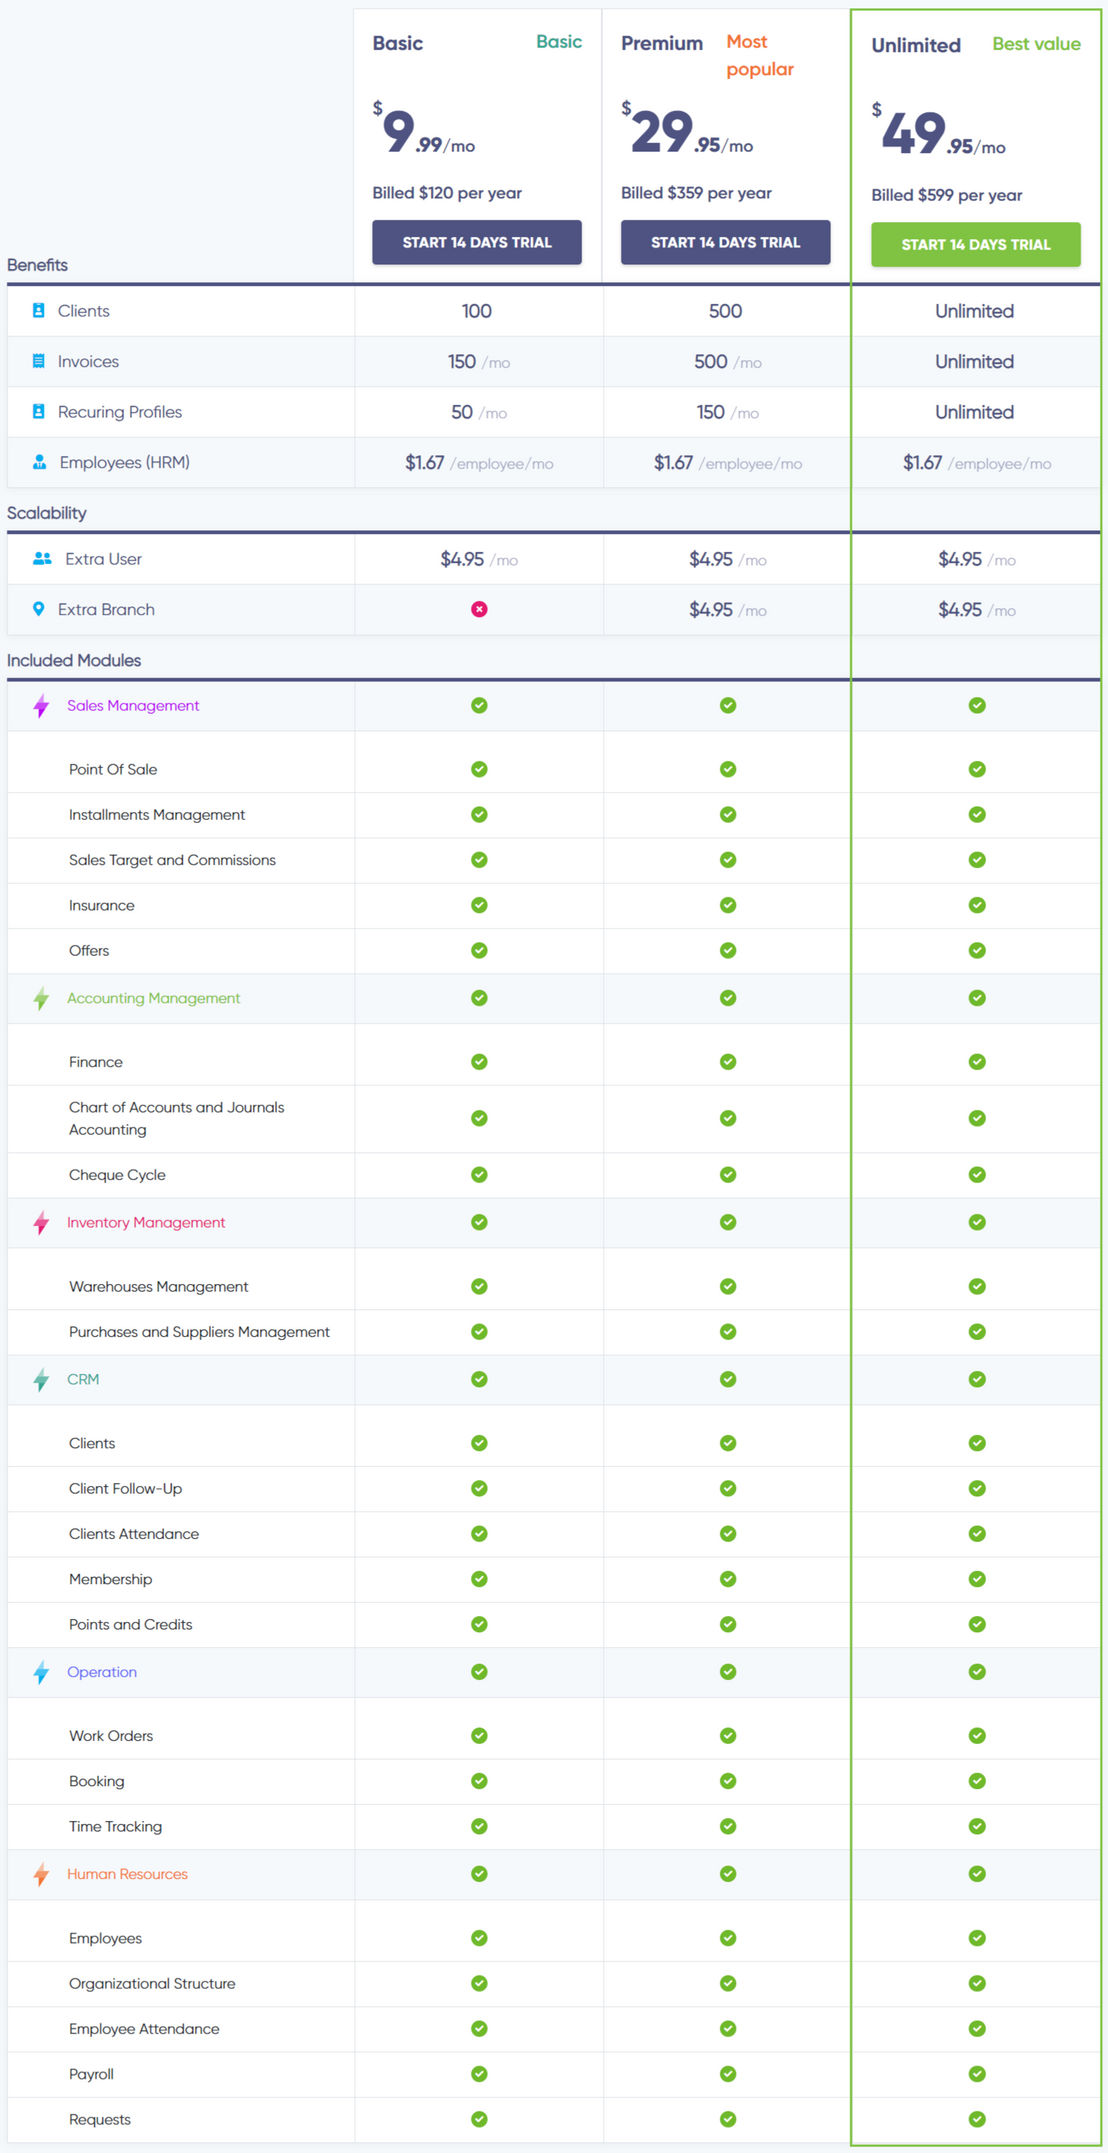The image size is (1108, 2153).
Task: Click the Installments Management row label
Action: pyautogui.click(x=157, y=815)
